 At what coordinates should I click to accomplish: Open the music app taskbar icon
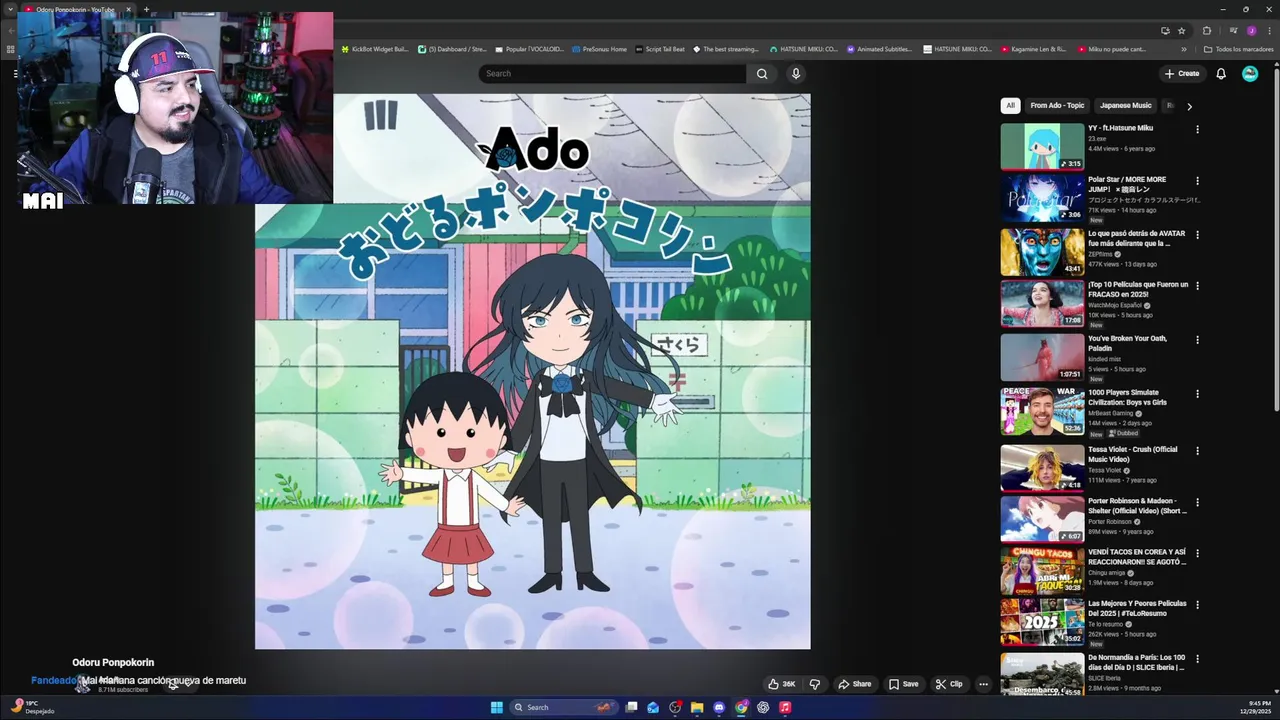pos(785,707)
